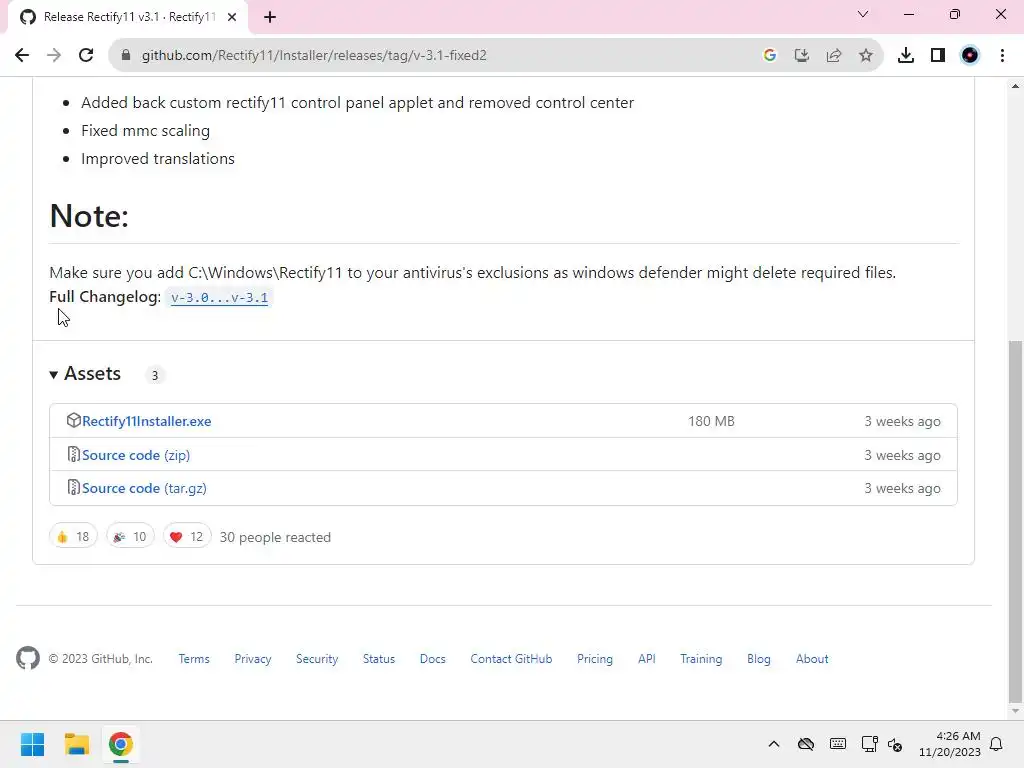Click the thumbs up reaction with 18
1024x768 pixels.
(73, 537)
